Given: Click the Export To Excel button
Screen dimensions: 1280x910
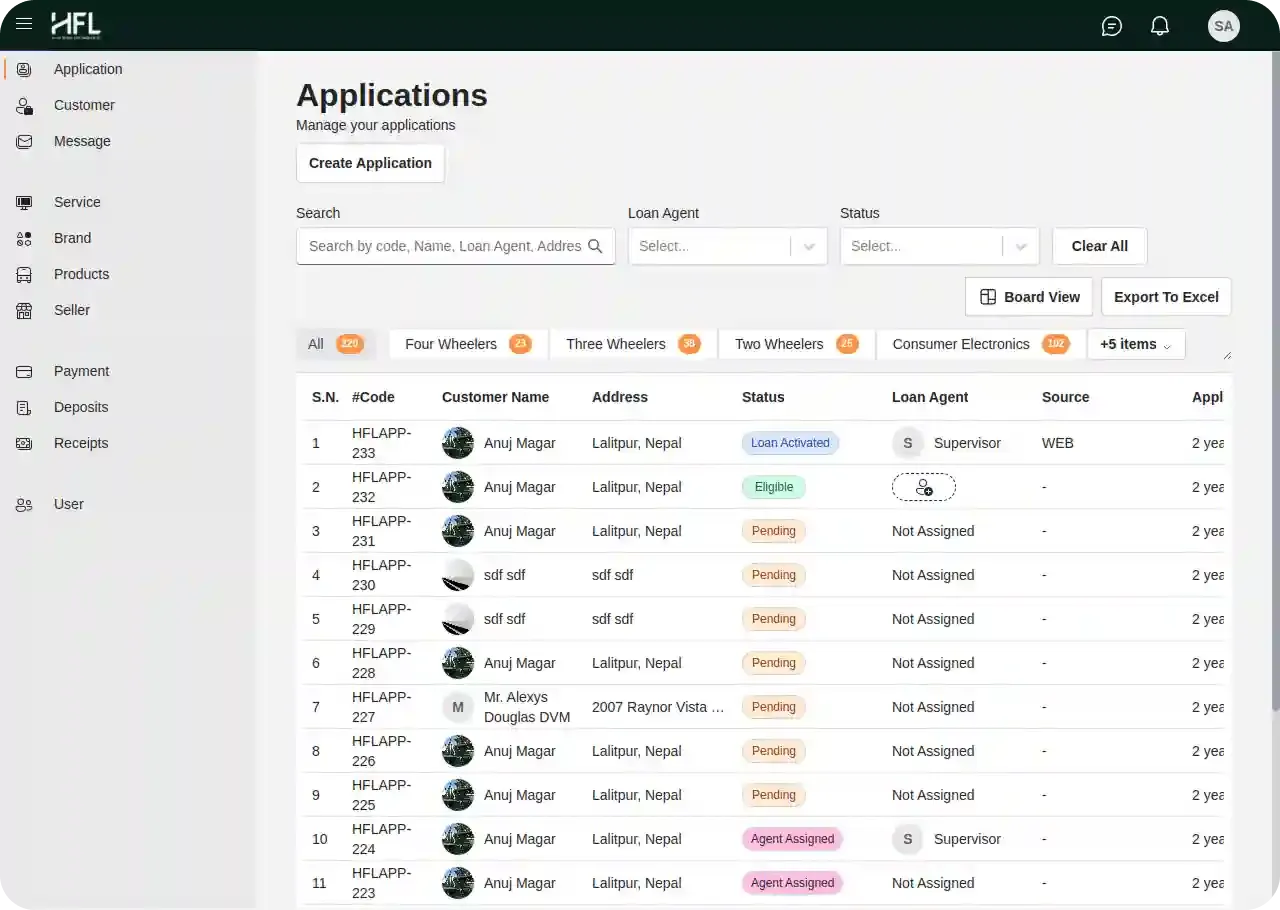Looking at the screenshot, I should pyautogui.click(x=1166, y=297).
